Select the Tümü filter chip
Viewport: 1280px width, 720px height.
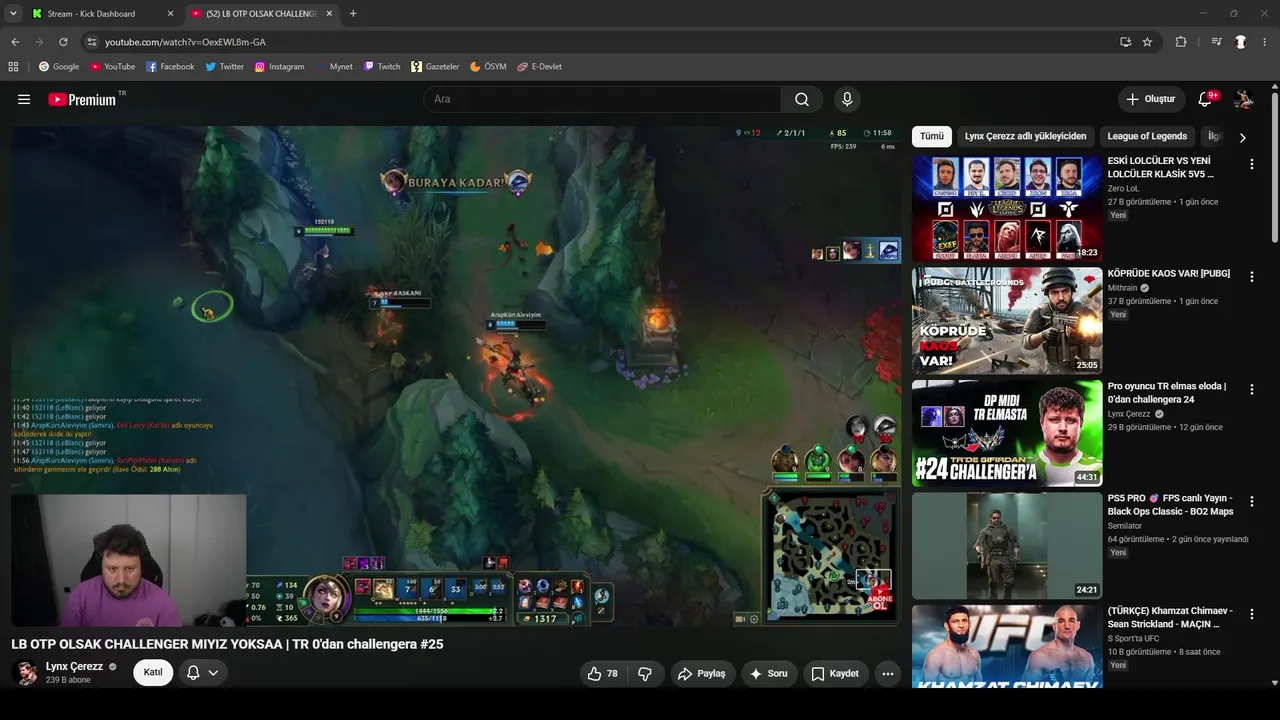click(932, 136)
